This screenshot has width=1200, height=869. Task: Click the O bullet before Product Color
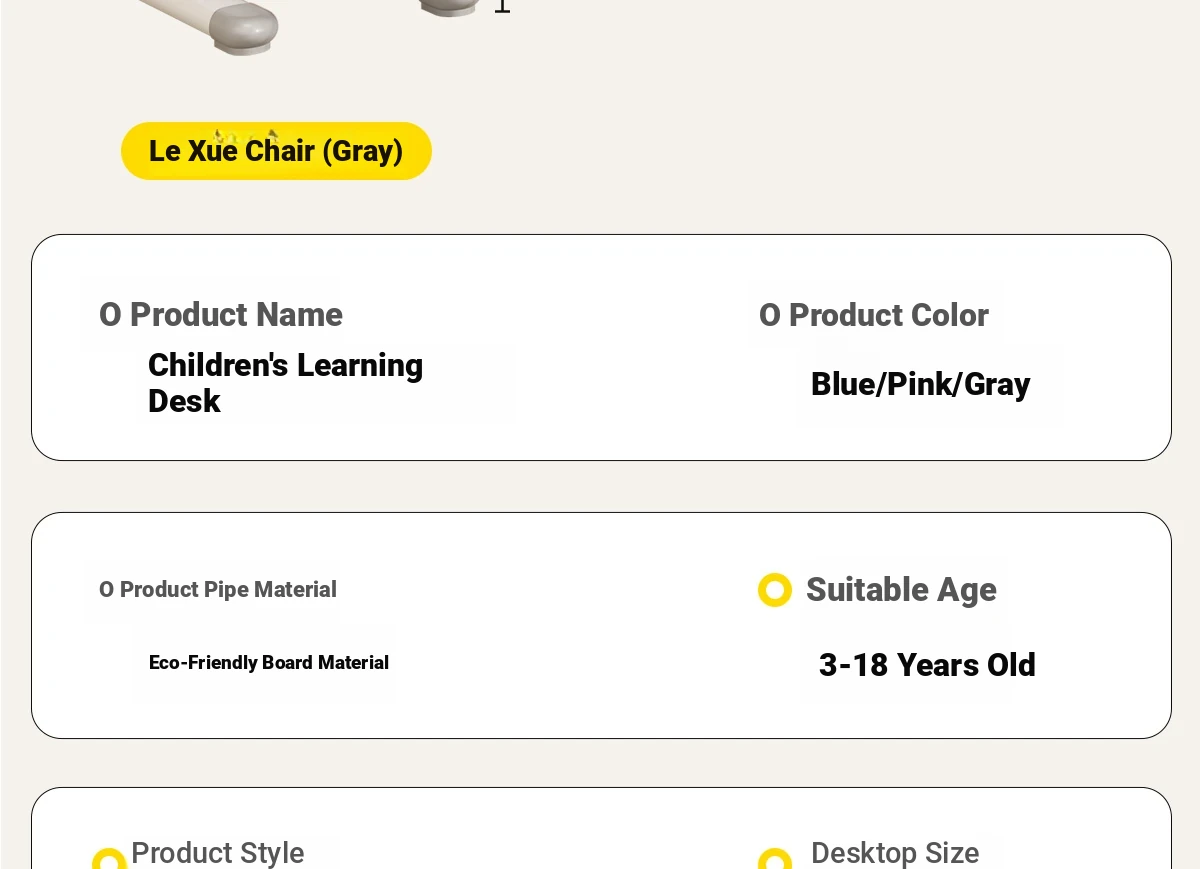[x=769, y=315]
